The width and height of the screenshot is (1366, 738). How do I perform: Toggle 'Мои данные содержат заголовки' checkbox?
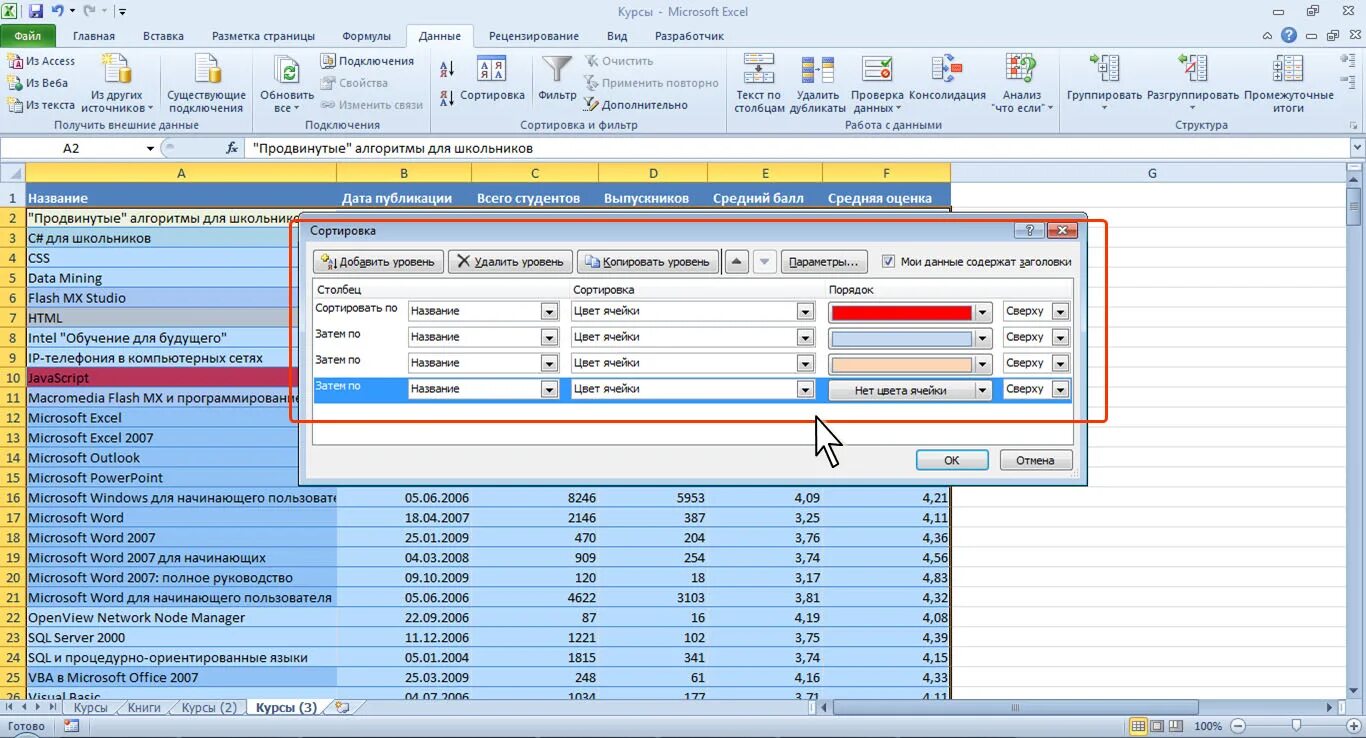coord(889,262)
